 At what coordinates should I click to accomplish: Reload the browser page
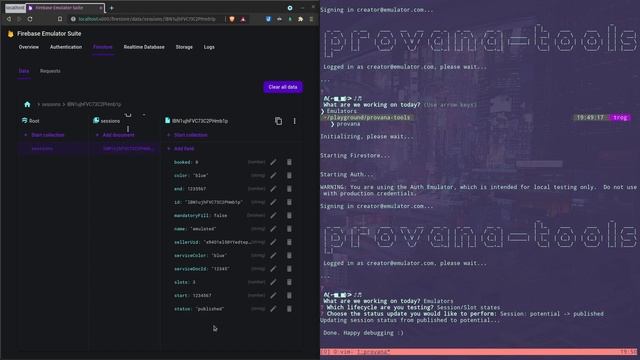click(30, 19)
